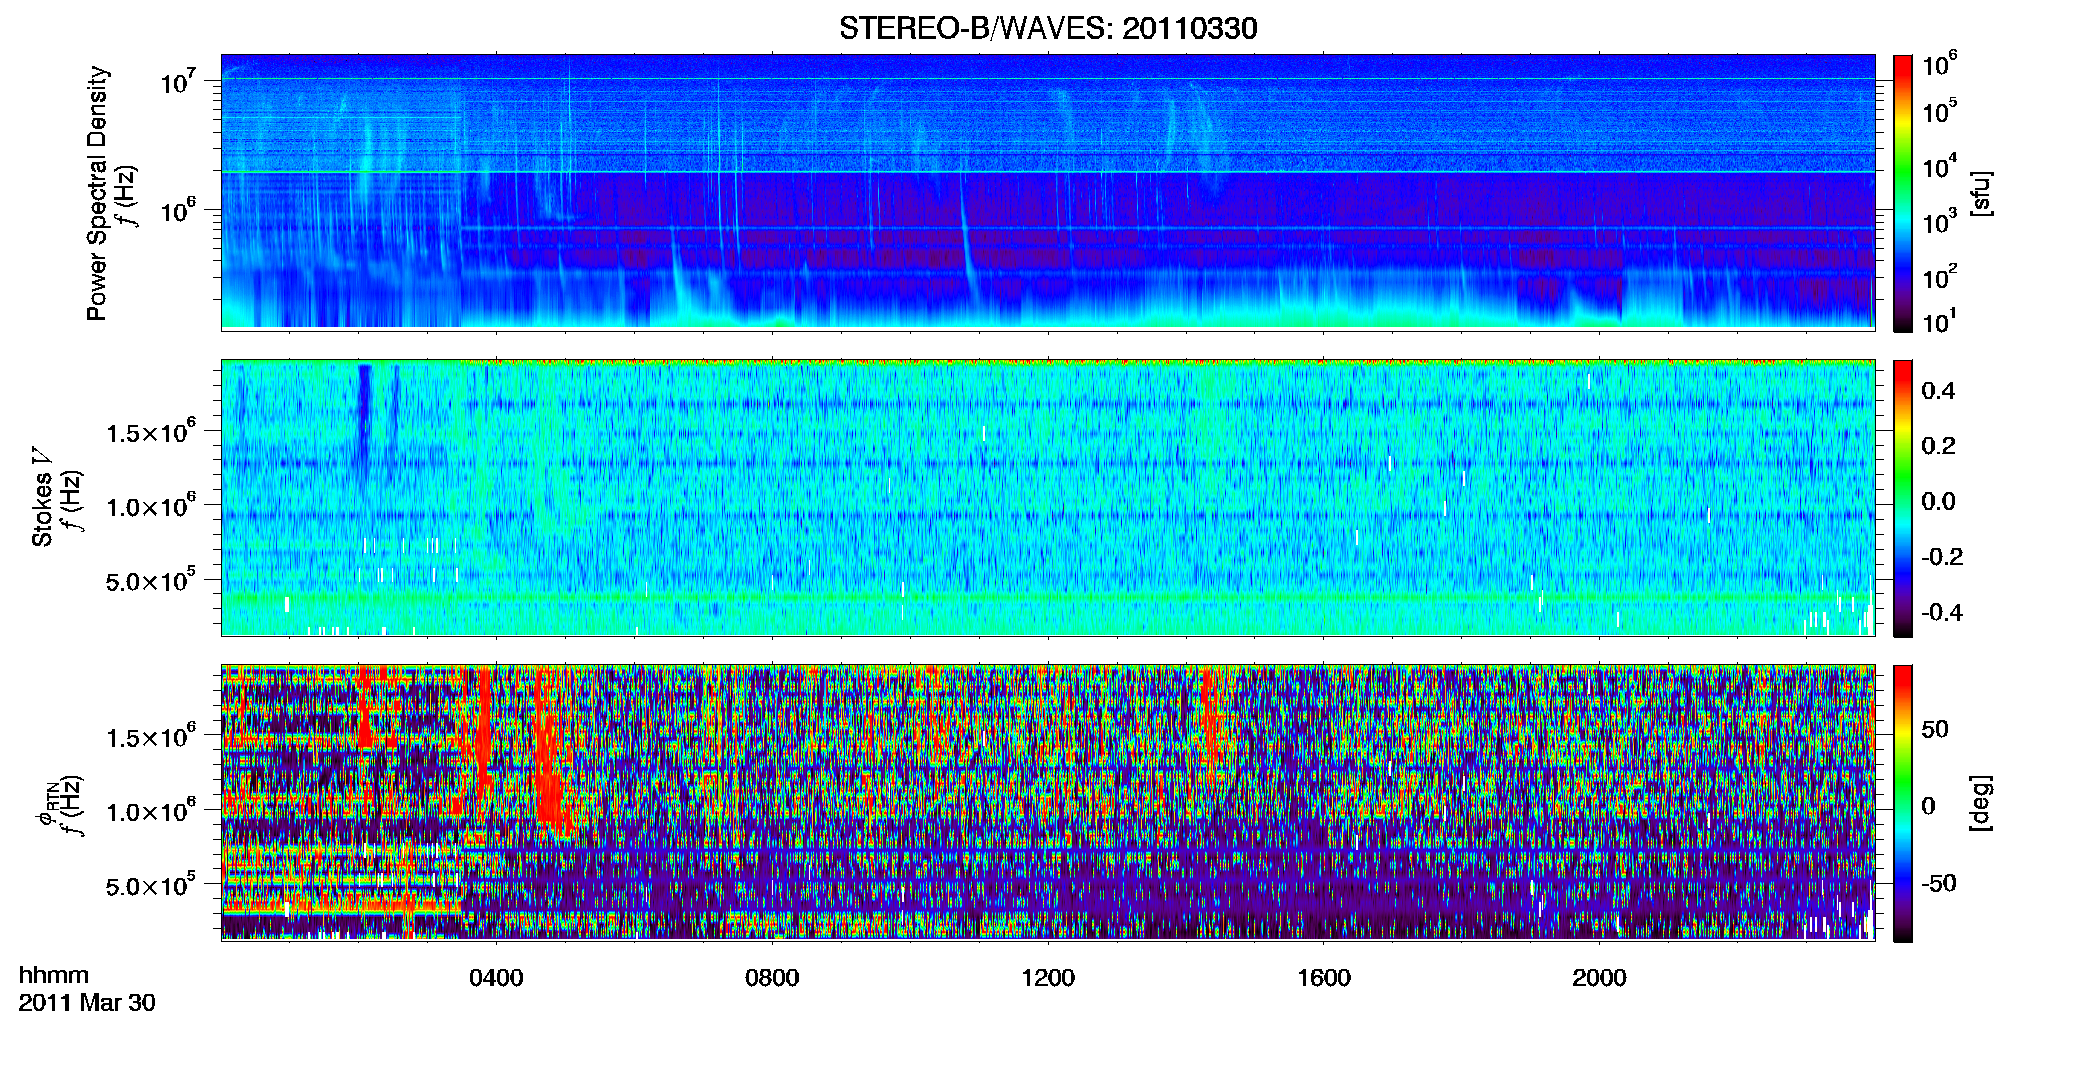
Task: Click the [deg] unit label
Action: point(1980,803)
